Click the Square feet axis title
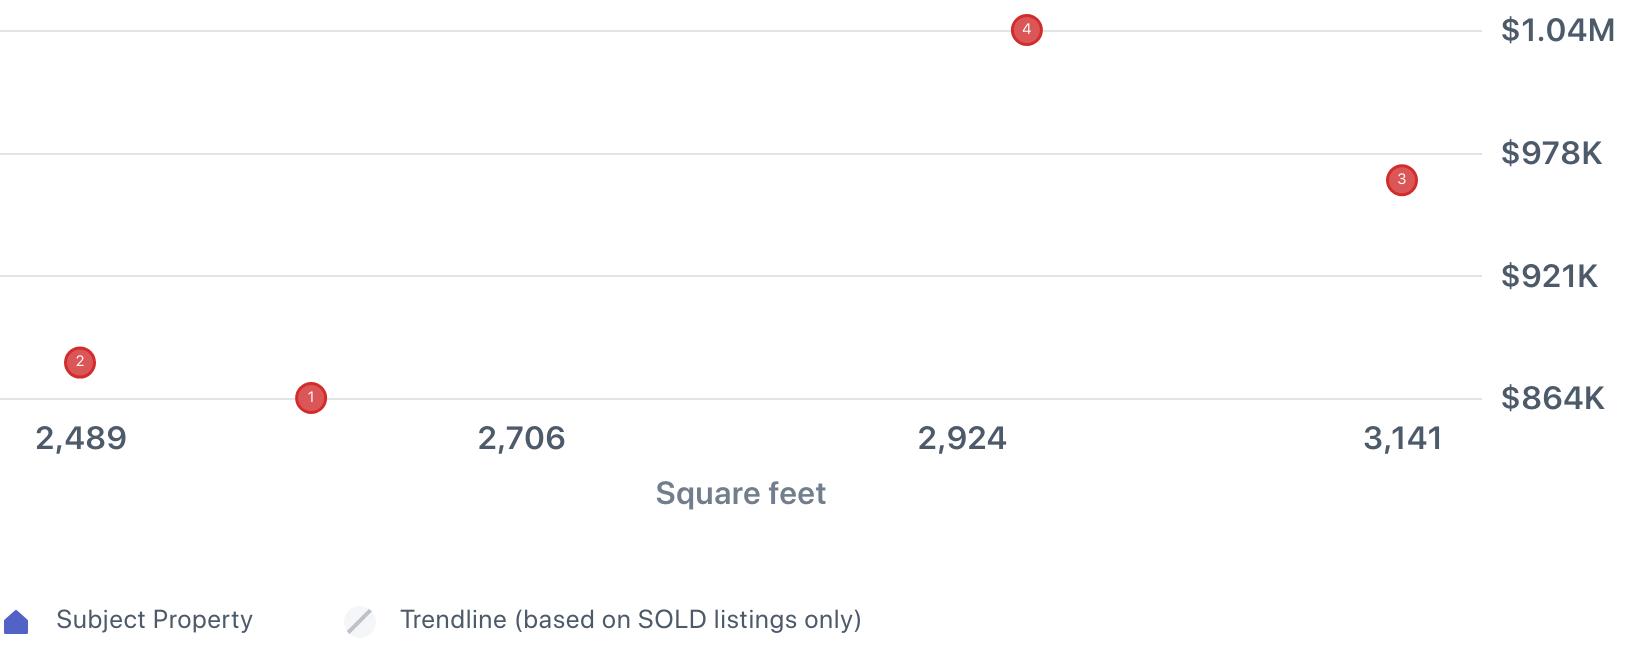The height and width of the screenshot is (650, 1632). click(740, 493)
